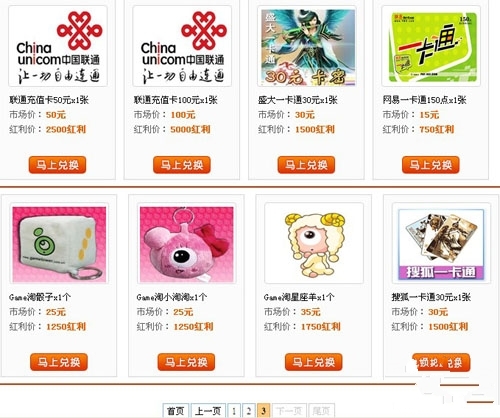Click 马上兑换 under 盛大一卡通30元

click(x=306, y=165)
